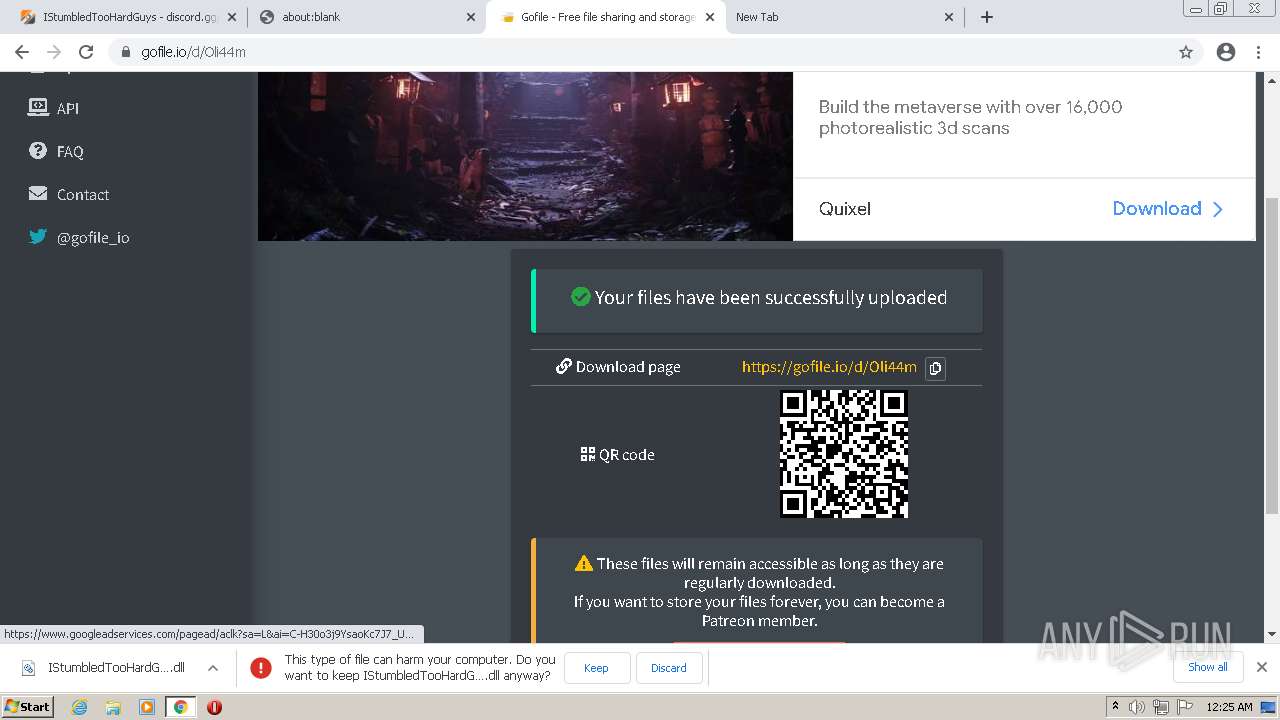Open the https://gofile.io/d/Oli44m download link

point(829,367)
